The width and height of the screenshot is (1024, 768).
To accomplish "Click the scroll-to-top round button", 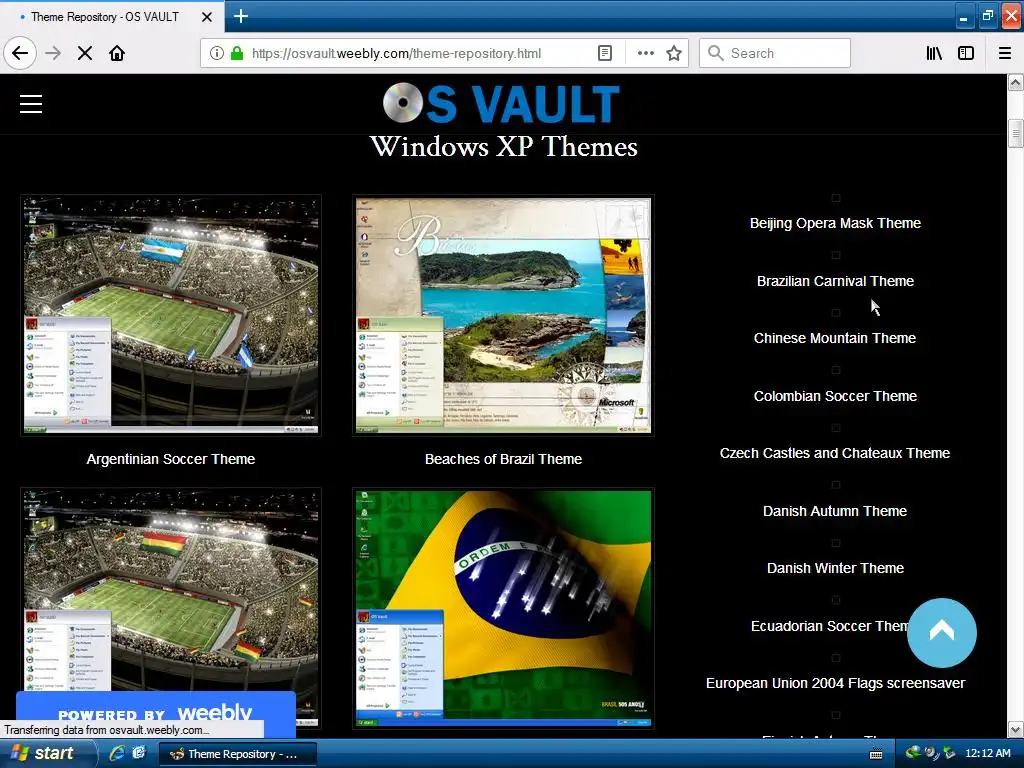I will click(941, 632).
